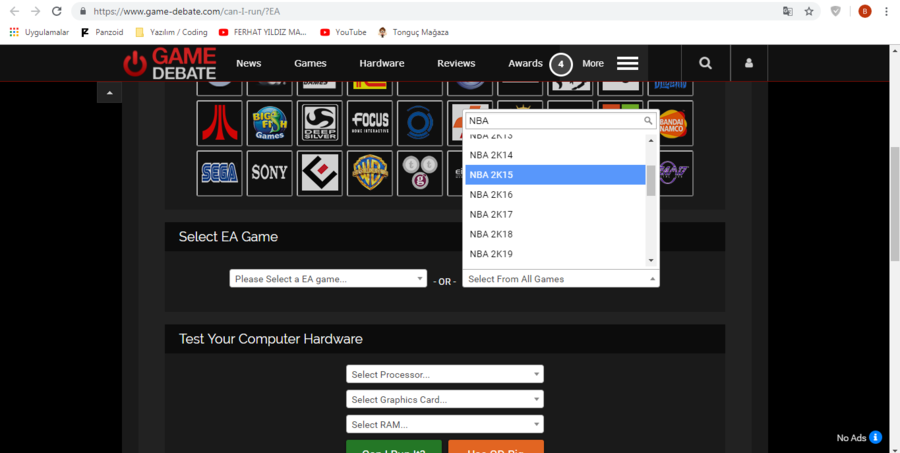Select the blue circular publisher logo
Viewport: 900px width, 453px height.
(x=420, y=123)
